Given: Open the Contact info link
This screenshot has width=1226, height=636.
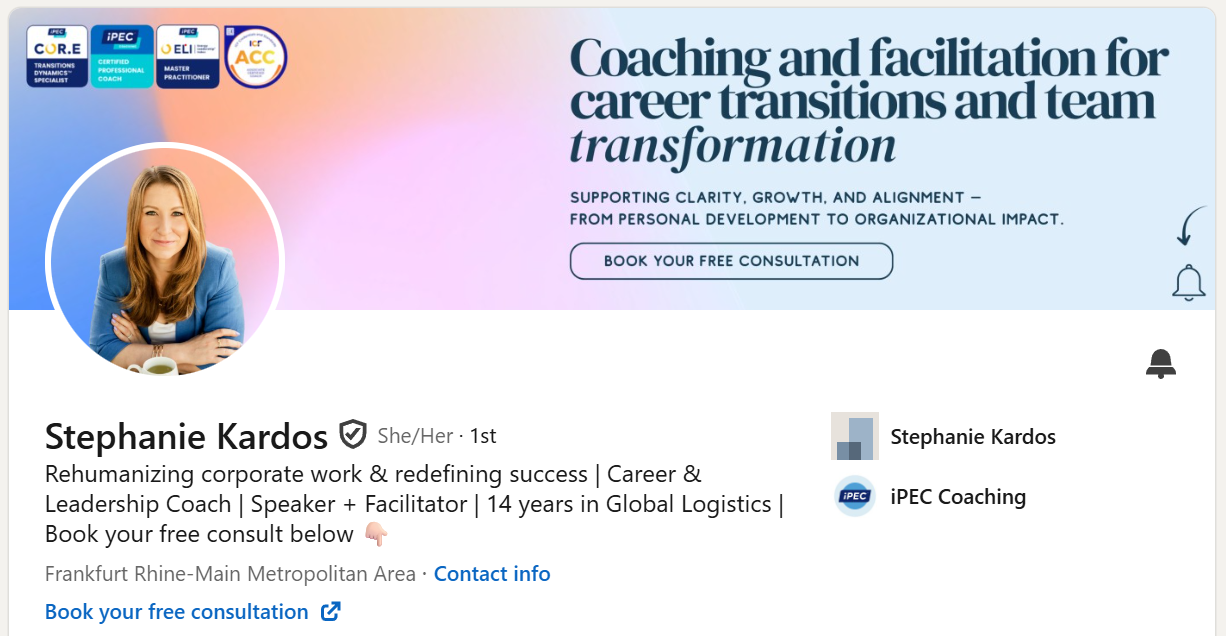Looking at the screenshot, I should (492, 573).
